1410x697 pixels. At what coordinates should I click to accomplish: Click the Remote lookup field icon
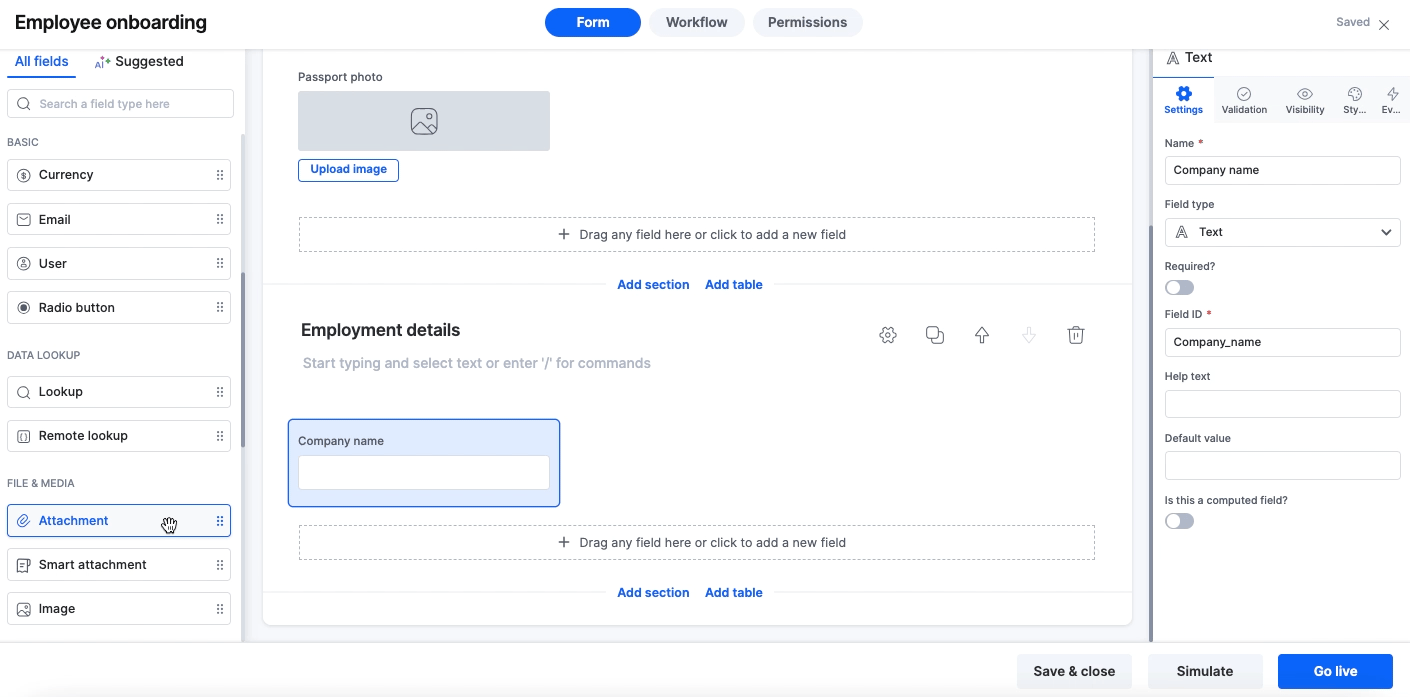pos(24,436)
